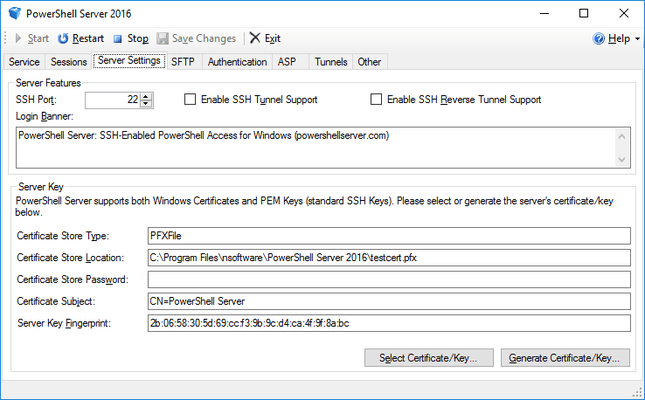This screenshot has height=400, width=645.
Task: Maximize the PowerShell Server window
Action: 584,14
